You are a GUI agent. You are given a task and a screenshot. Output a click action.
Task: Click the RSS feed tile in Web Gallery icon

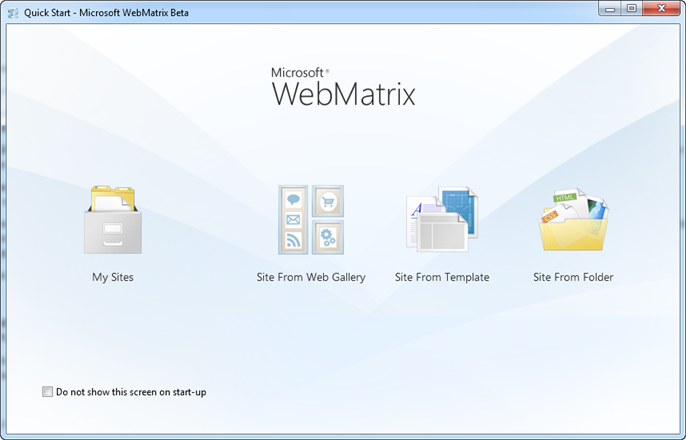[x=294, y=238]
